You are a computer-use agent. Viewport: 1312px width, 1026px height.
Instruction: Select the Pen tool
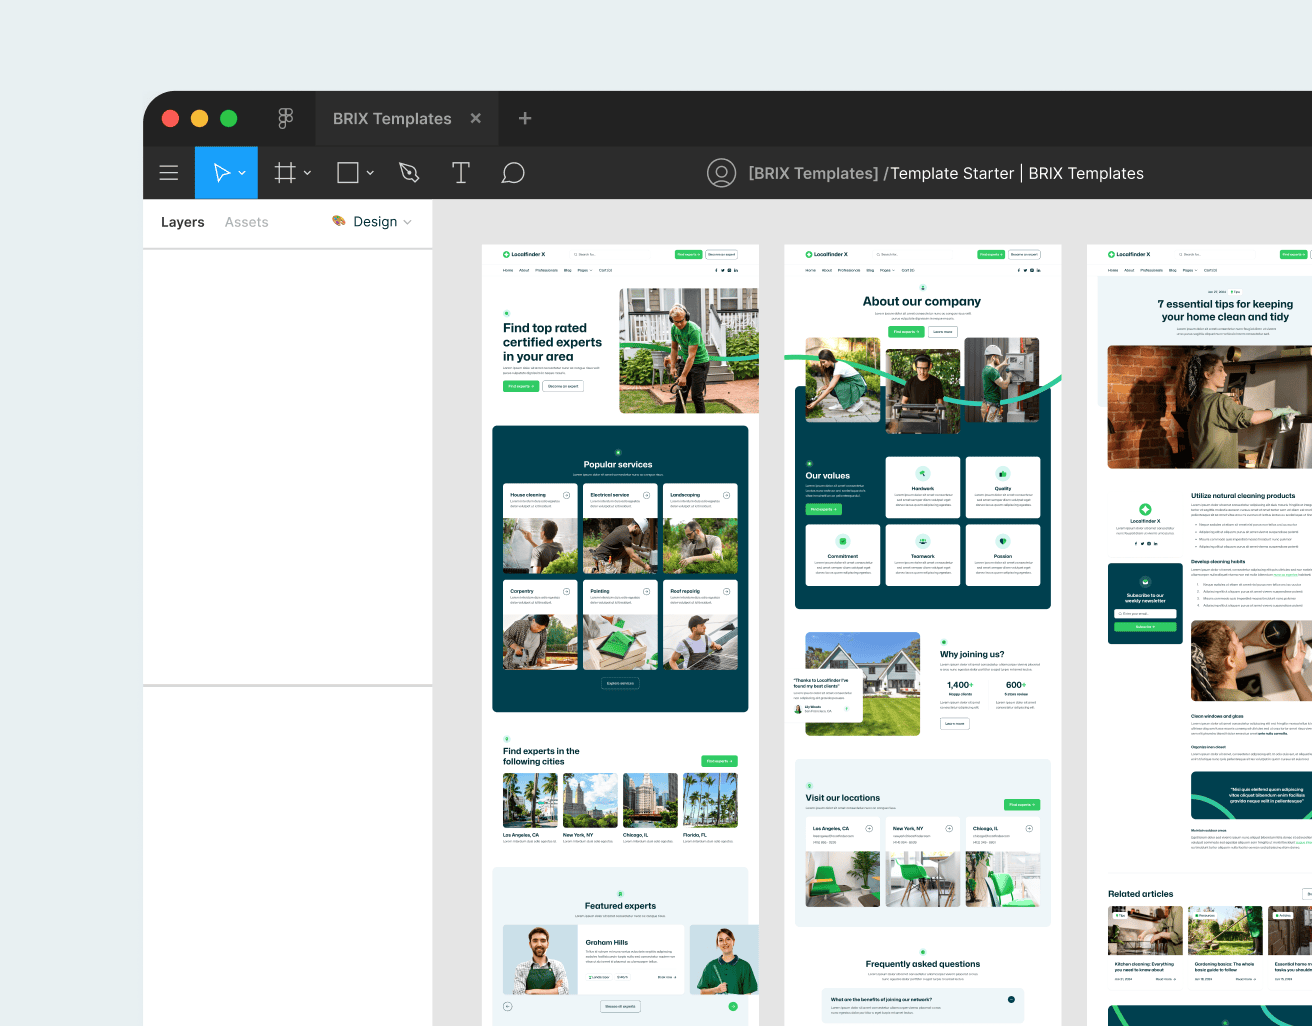click(x=409, y=173)
